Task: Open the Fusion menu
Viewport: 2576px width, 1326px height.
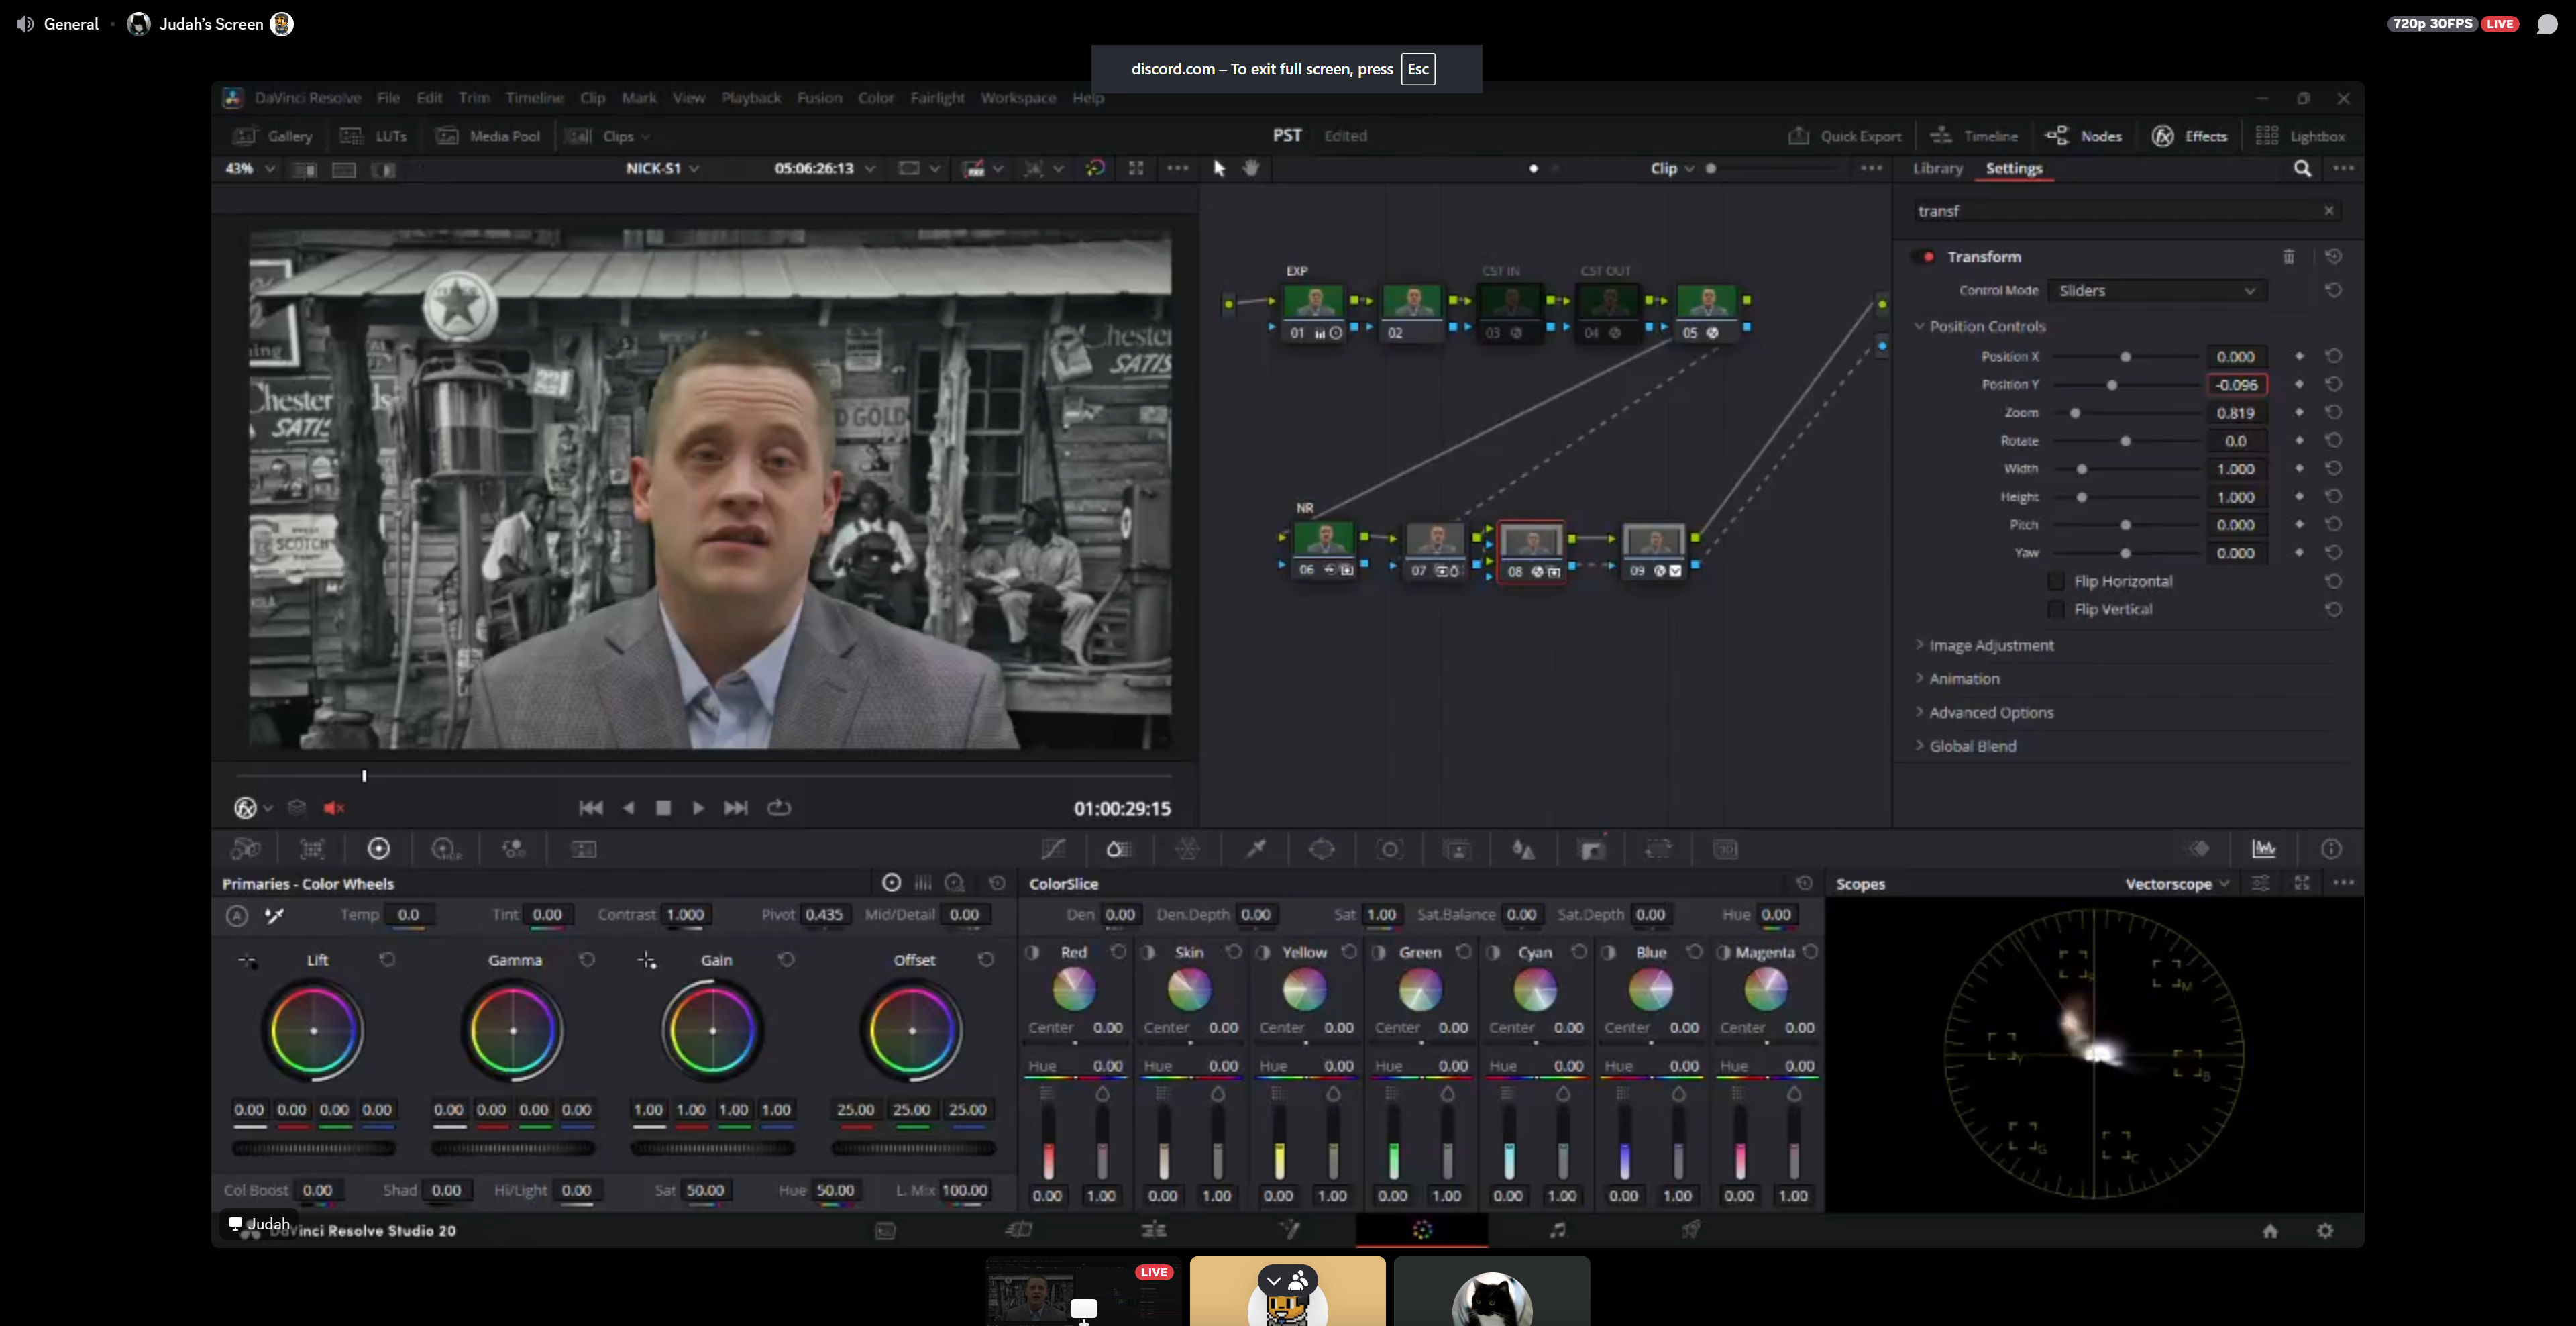Action: pyautogui.click(x=819, y=98)
